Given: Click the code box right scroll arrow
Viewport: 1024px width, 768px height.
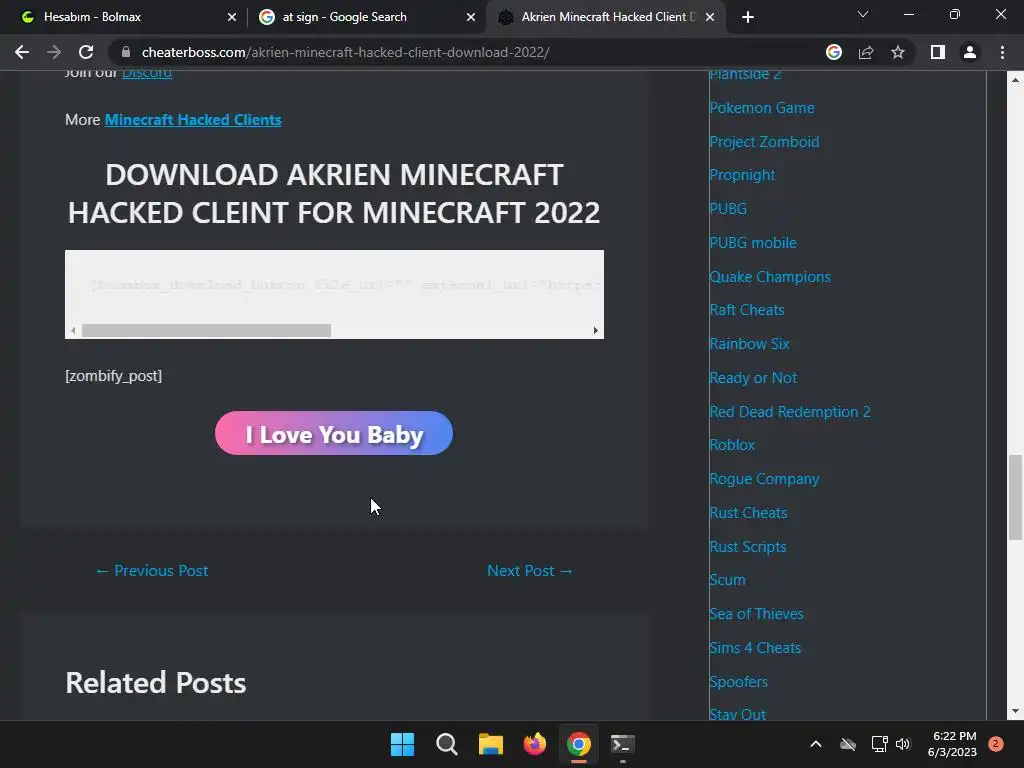Looking at the screenshot, I should pos(596,330).
